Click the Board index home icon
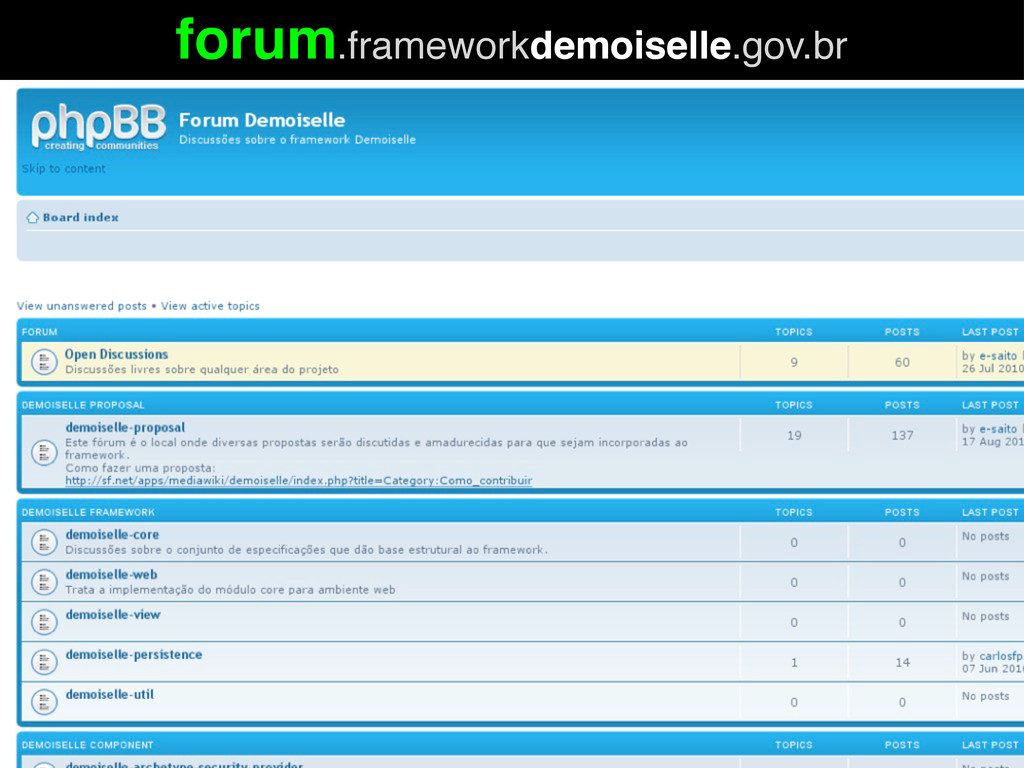 [x=33, y=217]
